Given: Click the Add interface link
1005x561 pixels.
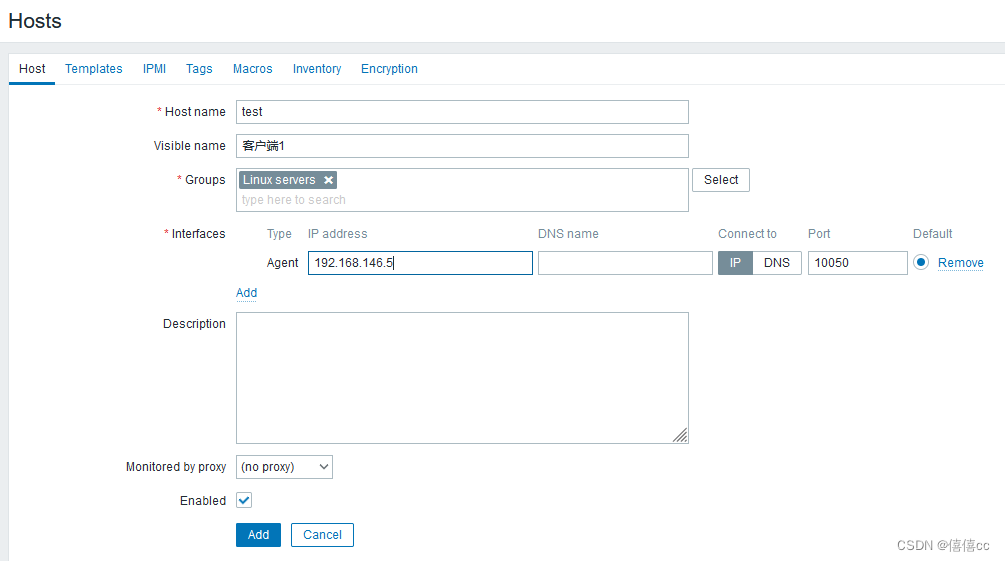Looking at the screenshot, I should point(246,293).
